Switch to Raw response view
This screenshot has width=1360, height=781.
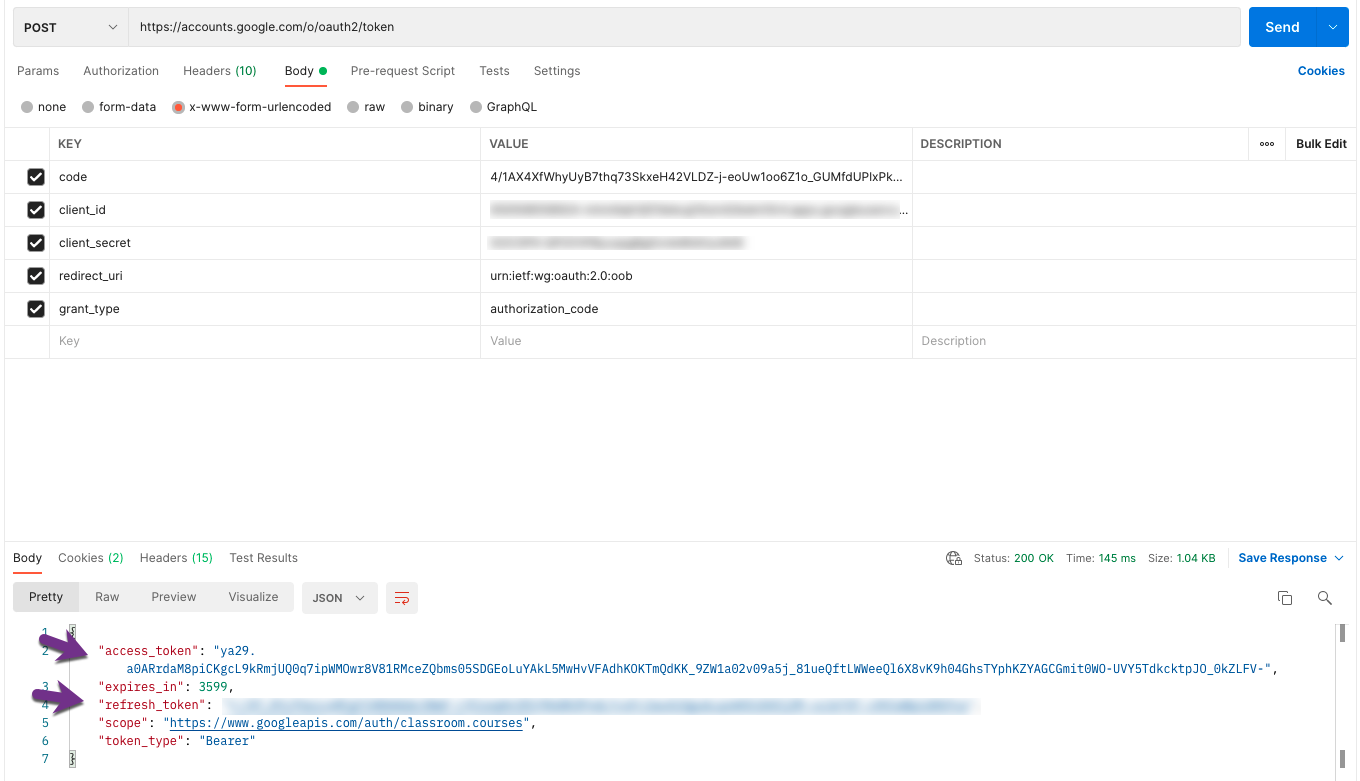[107, 597]
